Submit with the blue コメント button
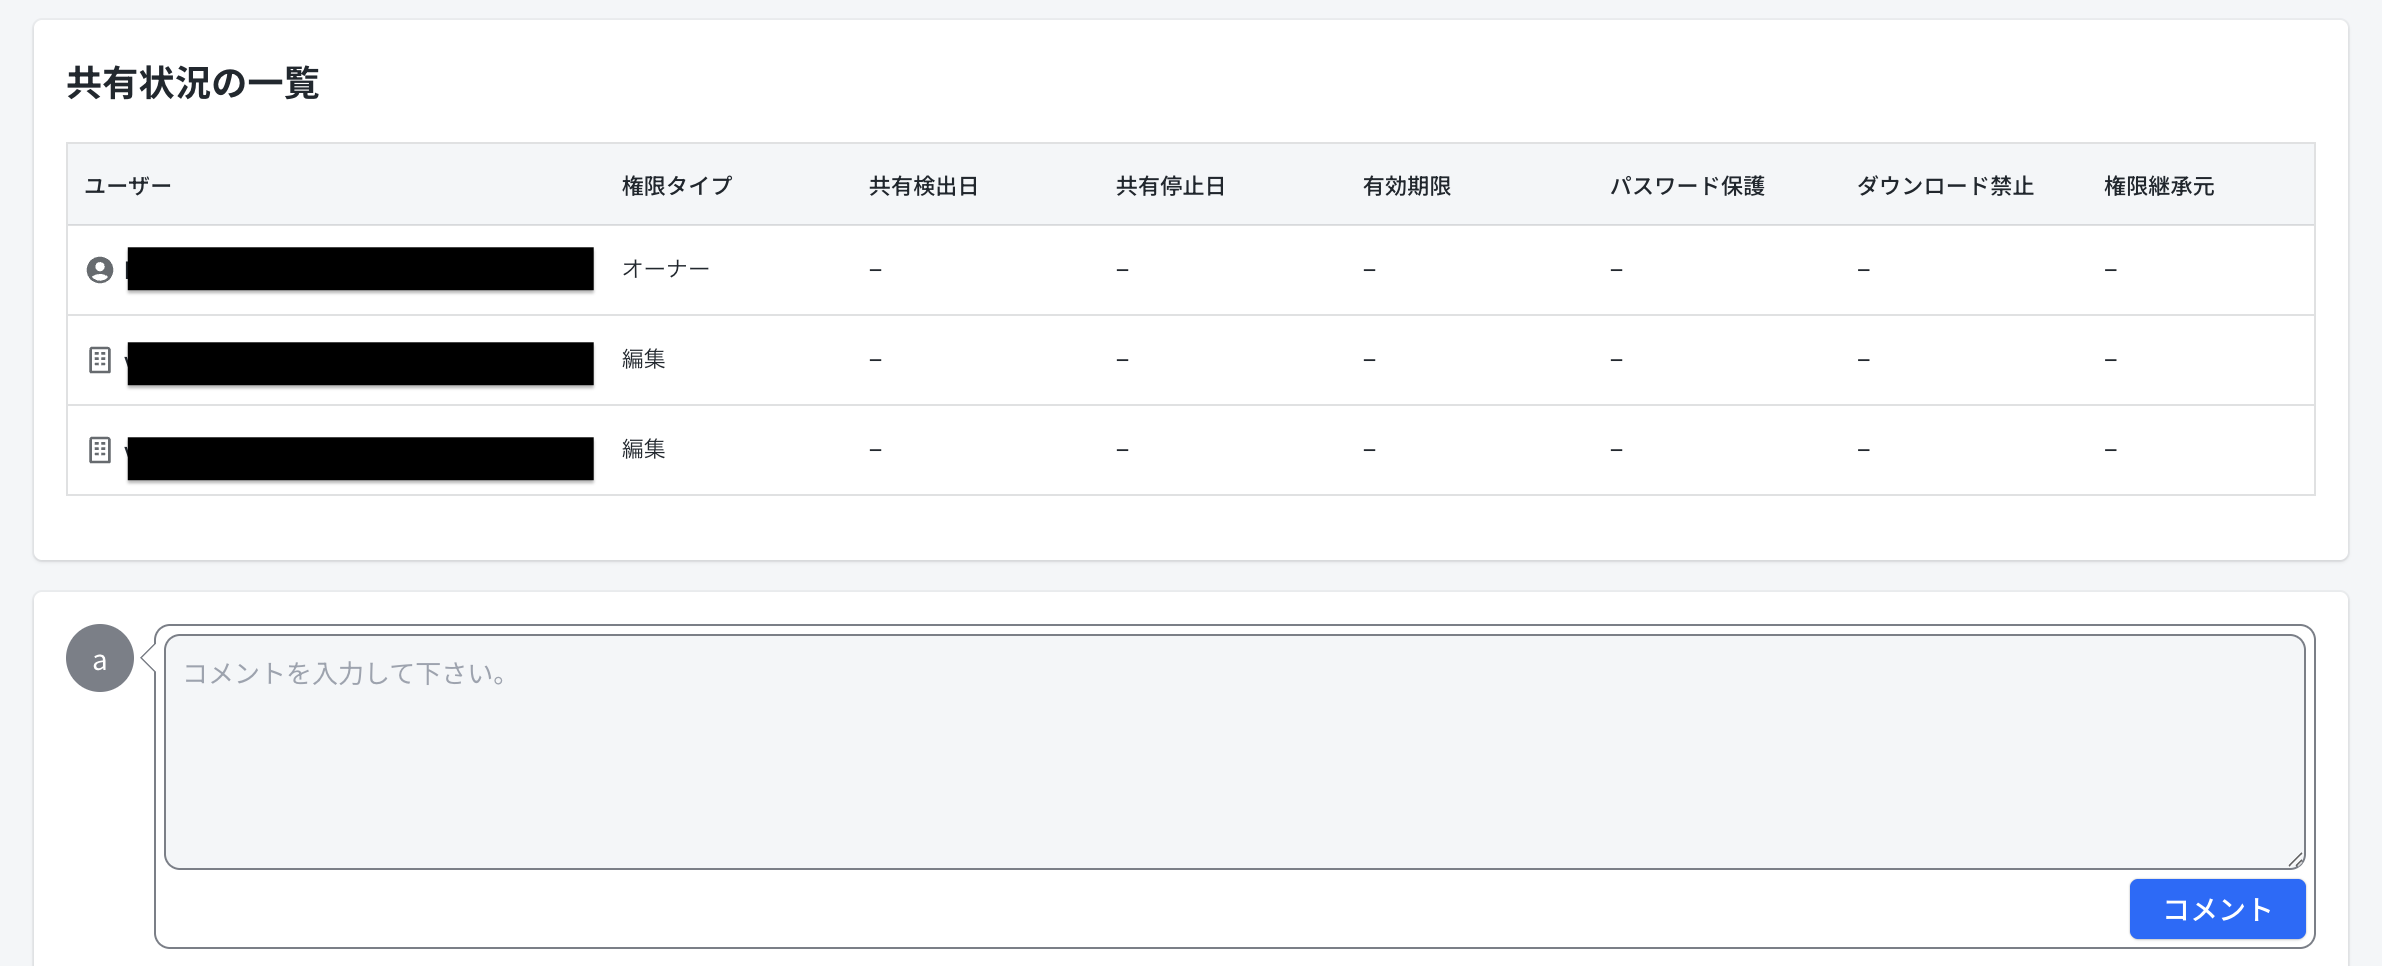This screenshot has height=966, width=2382. click(2217, 909)
